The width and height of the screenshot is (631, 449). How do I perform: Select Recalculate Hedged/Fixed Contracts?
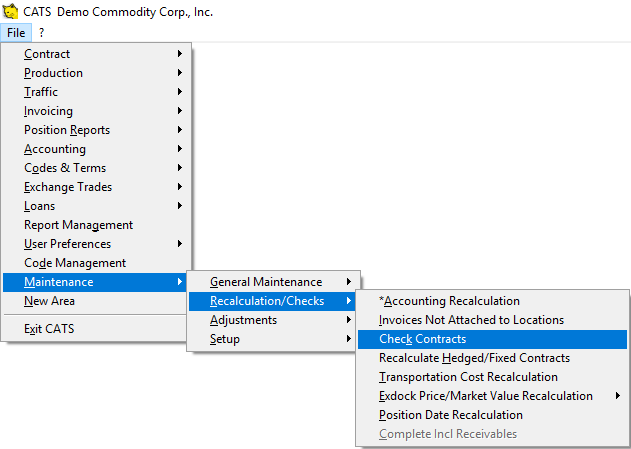point(493,358)
